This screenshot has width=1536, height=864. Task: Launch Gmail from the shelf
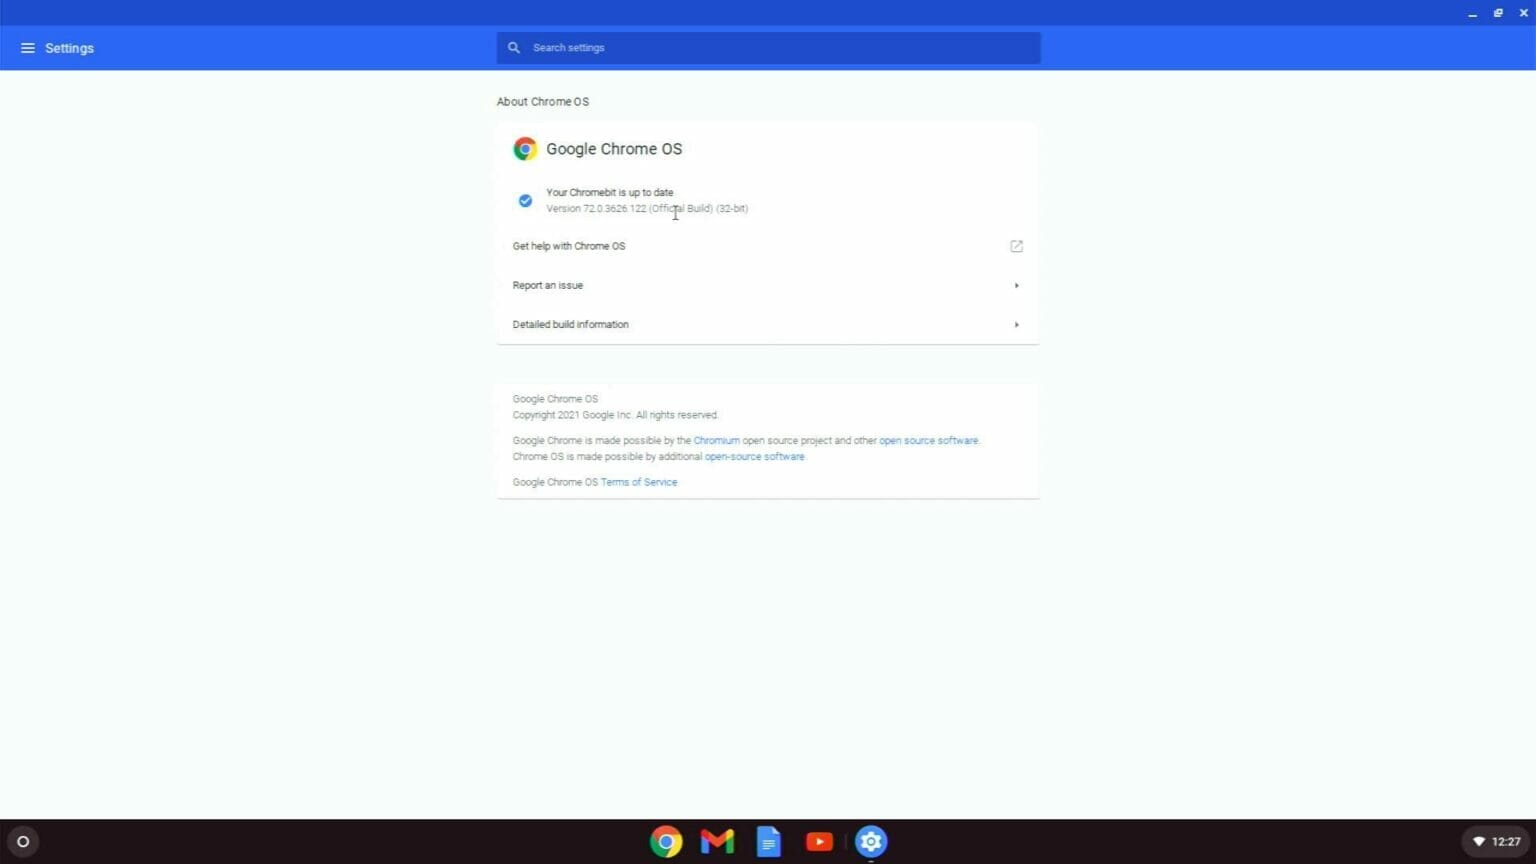716,841
